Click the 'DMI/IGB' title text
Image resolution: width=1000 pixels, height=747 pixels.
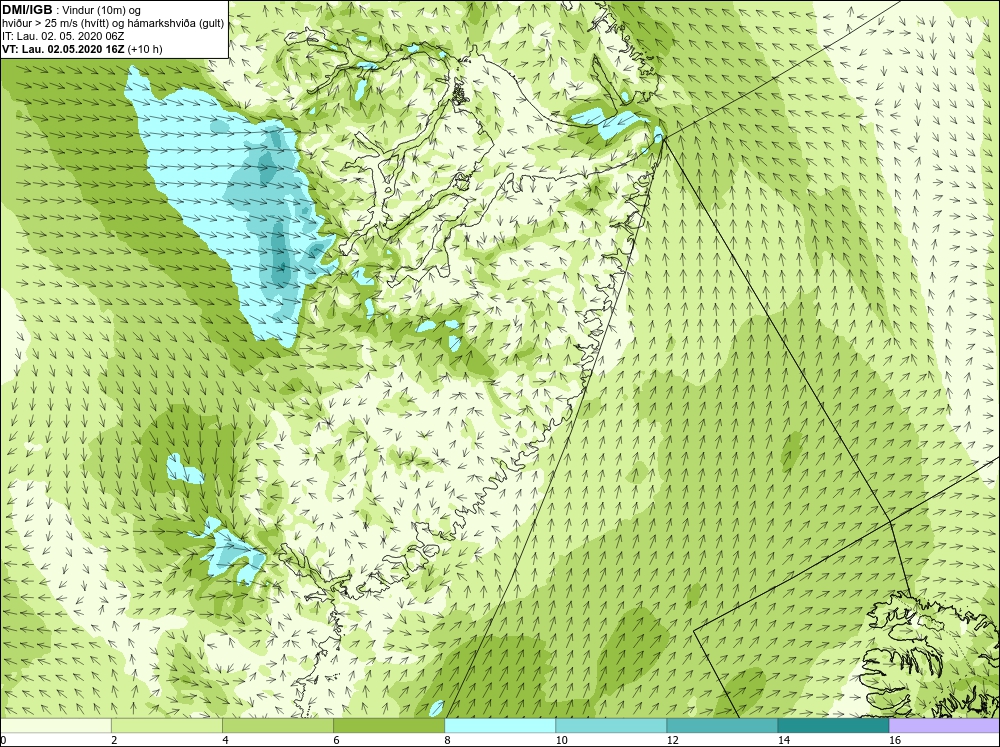point(27,10)
